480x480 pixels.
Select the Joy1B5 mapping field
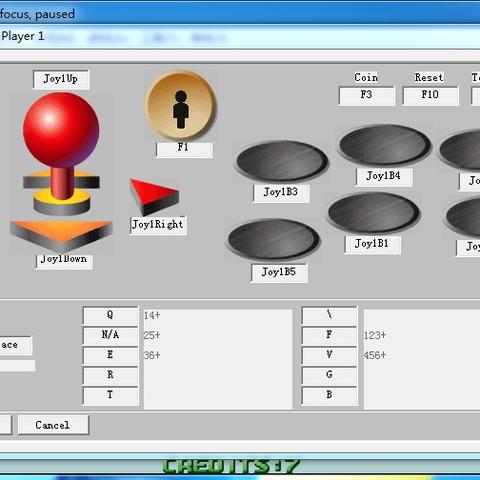(279, 273)
